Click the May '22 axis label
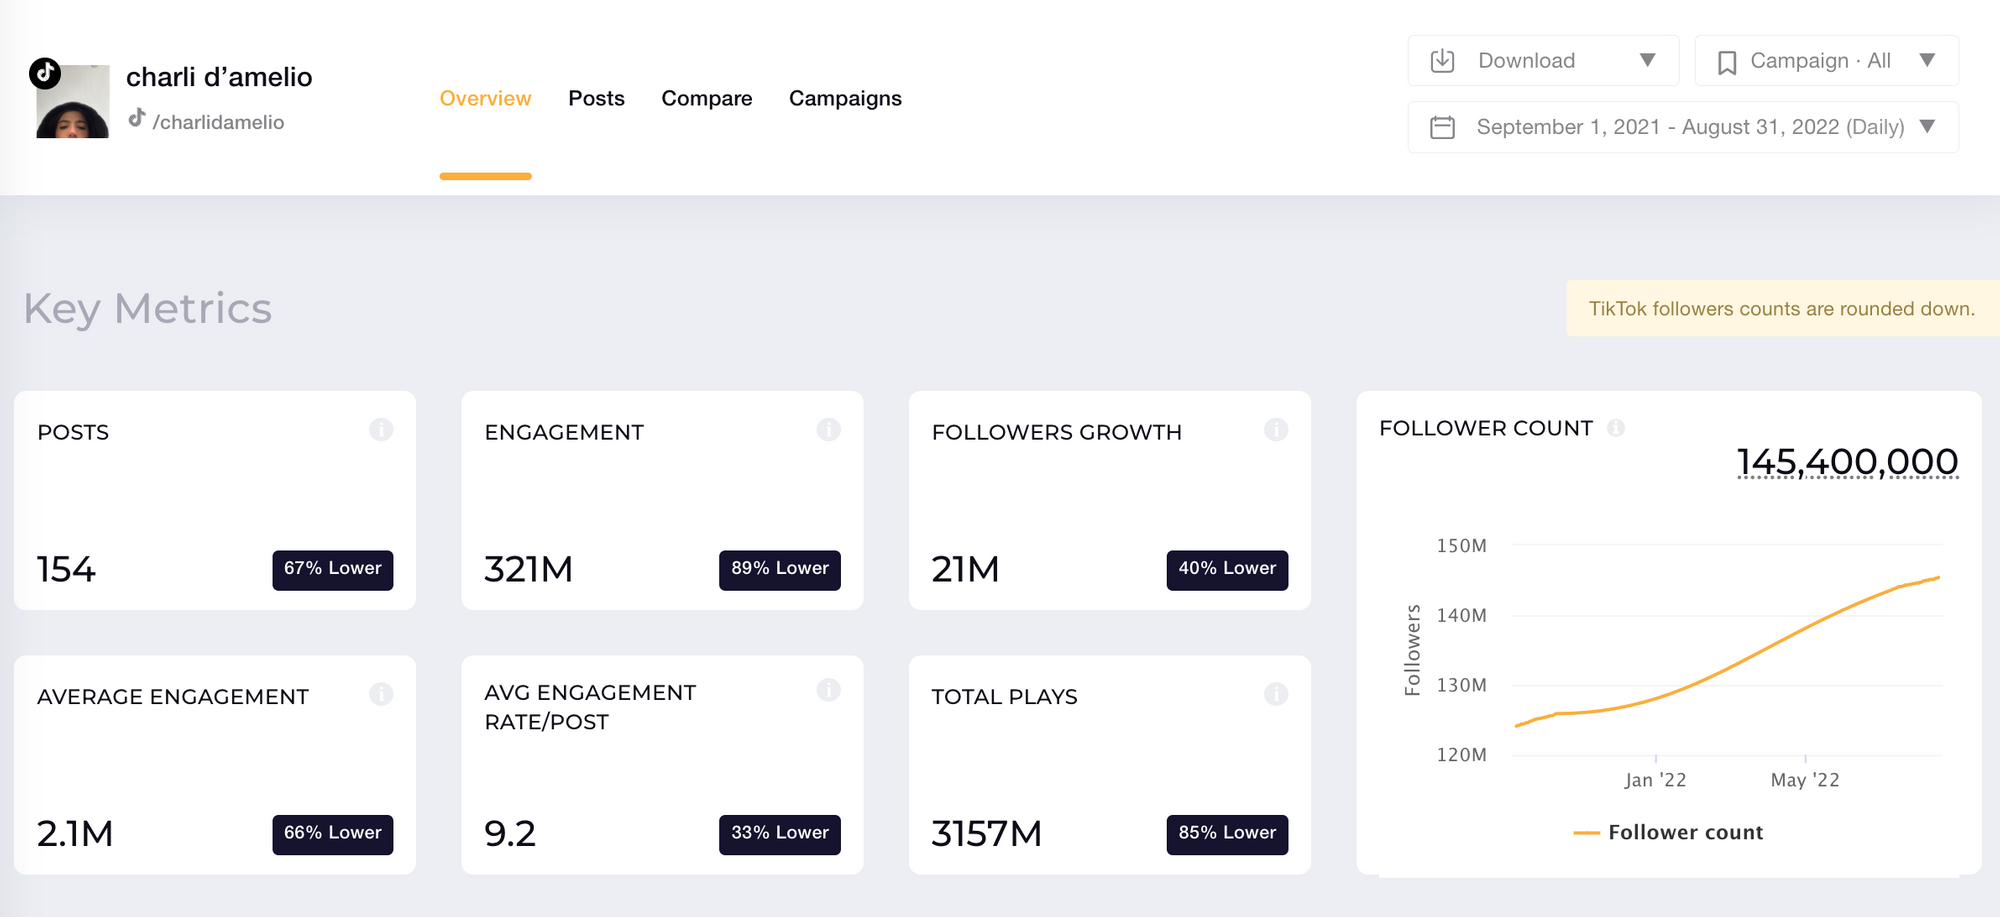 coord(1805,780)
